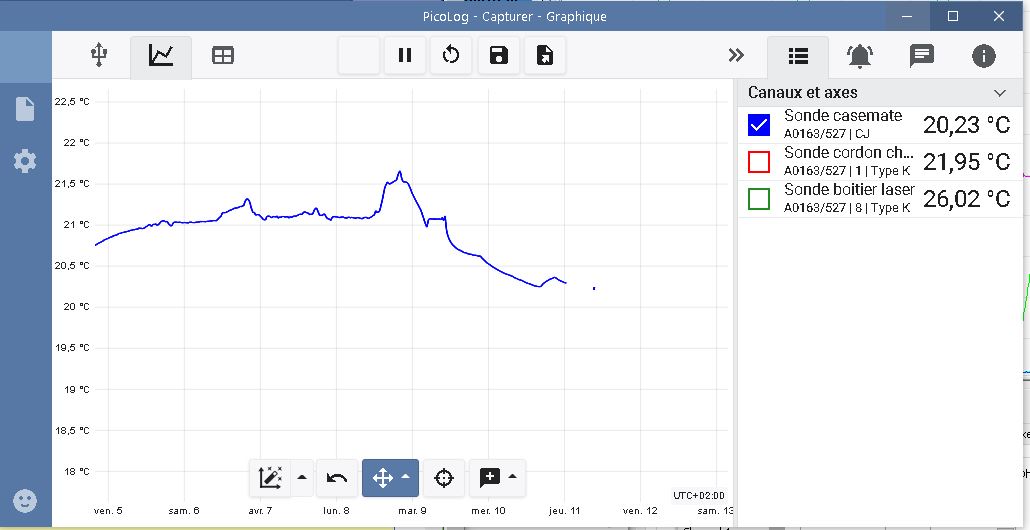Collapse the Canaux et axes section
Image resolution: width=1030 pixels, height=530 pixels.
(1000, 93)
